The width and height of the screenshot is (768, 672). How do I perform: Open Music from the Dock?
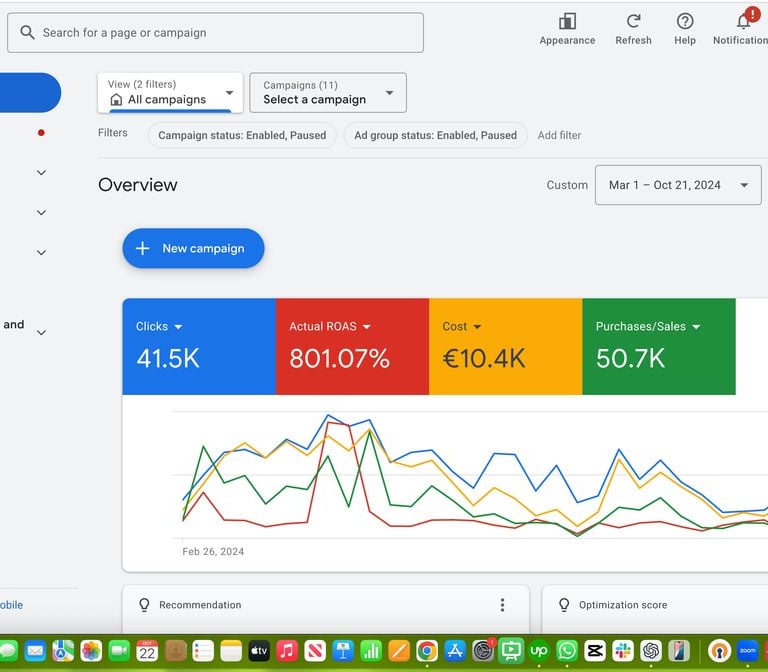pyautogui.click(x=287, y=651)
